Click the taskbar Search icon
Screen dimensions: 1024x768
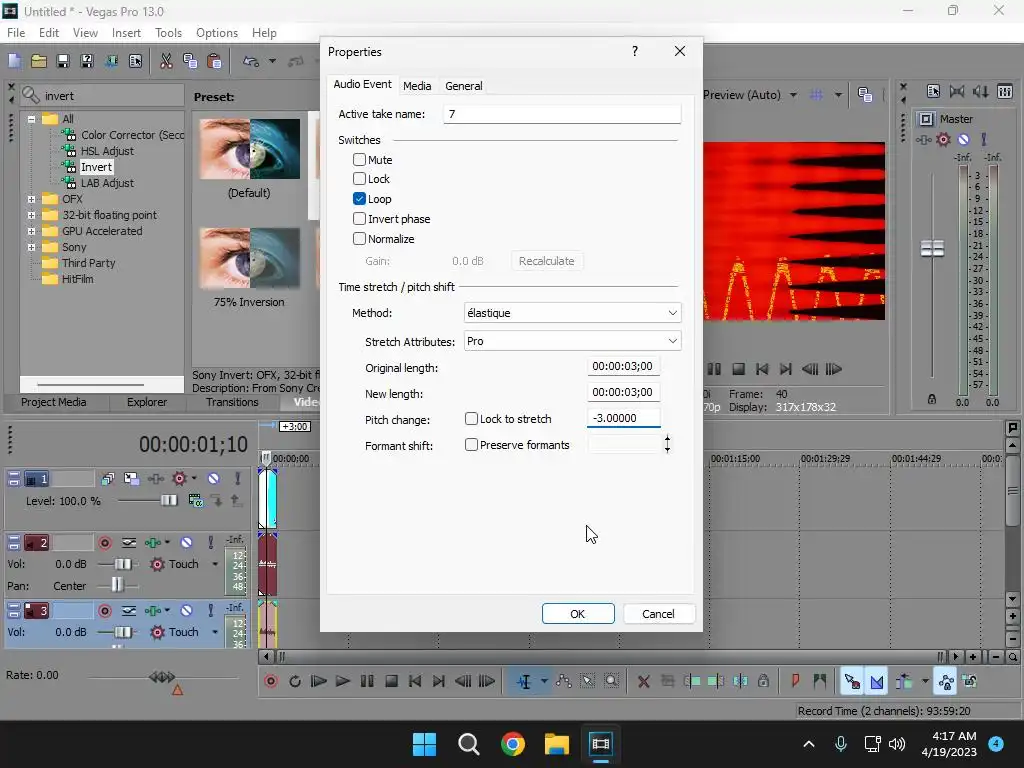(469, 744)
